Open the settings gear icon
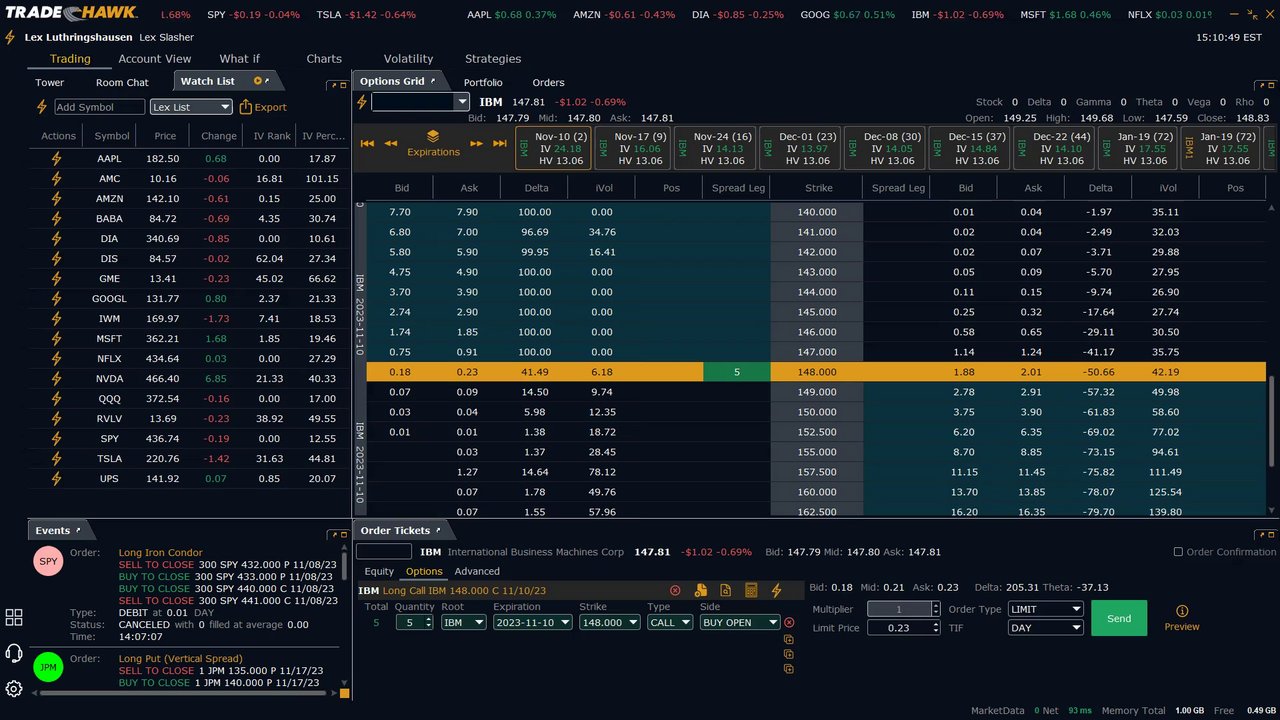This screenshot has height=720, width=1280. pos(14,689)
